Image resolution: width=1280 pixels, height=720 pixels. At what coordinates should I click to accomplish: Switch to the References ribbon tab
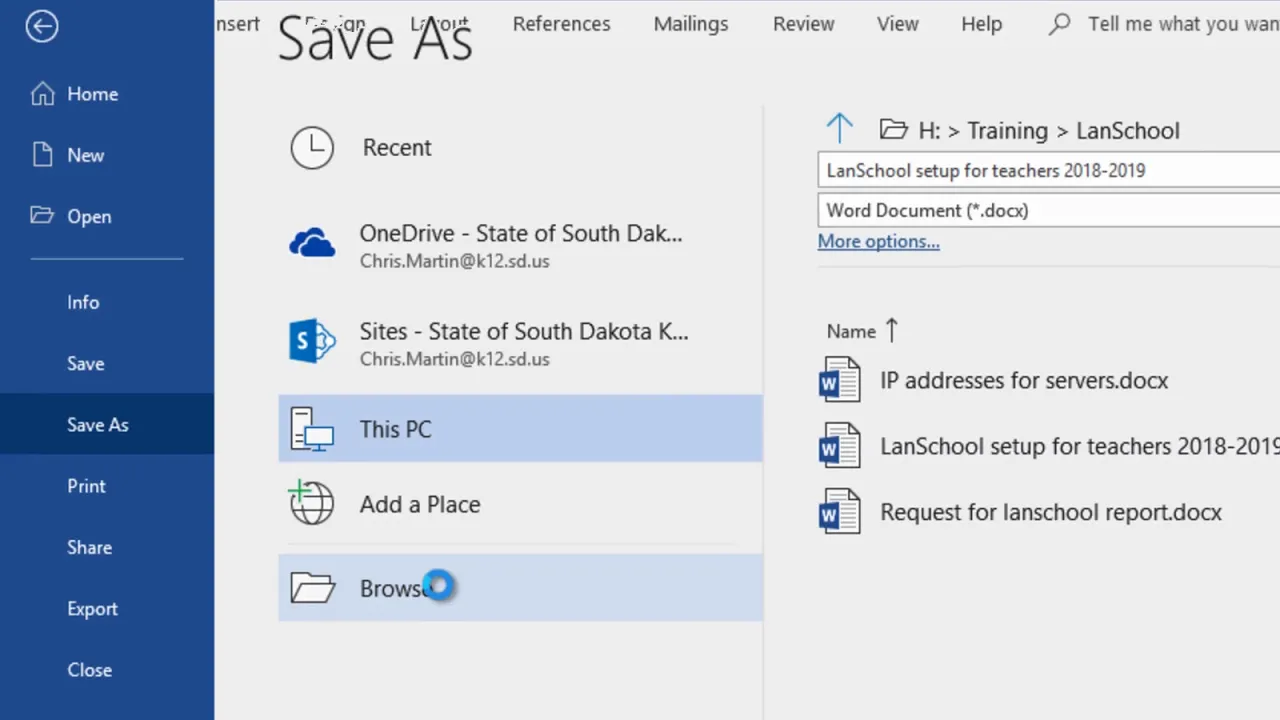(x=561, y=24)
